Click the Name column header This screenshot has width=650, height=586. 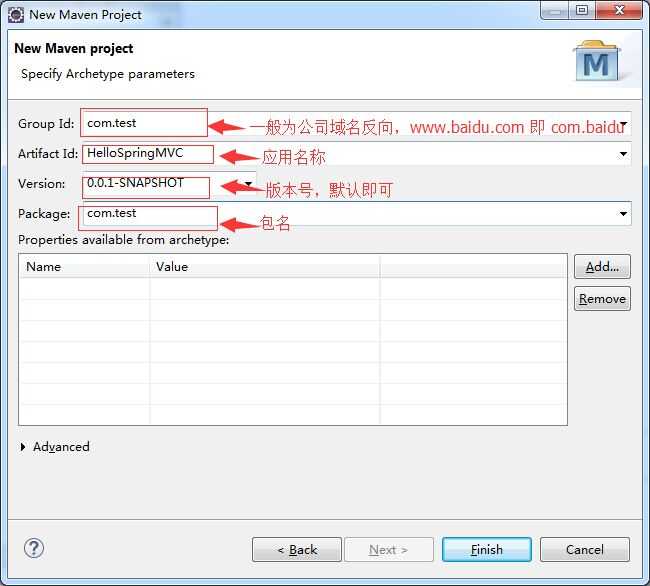[x=84, y=266]
